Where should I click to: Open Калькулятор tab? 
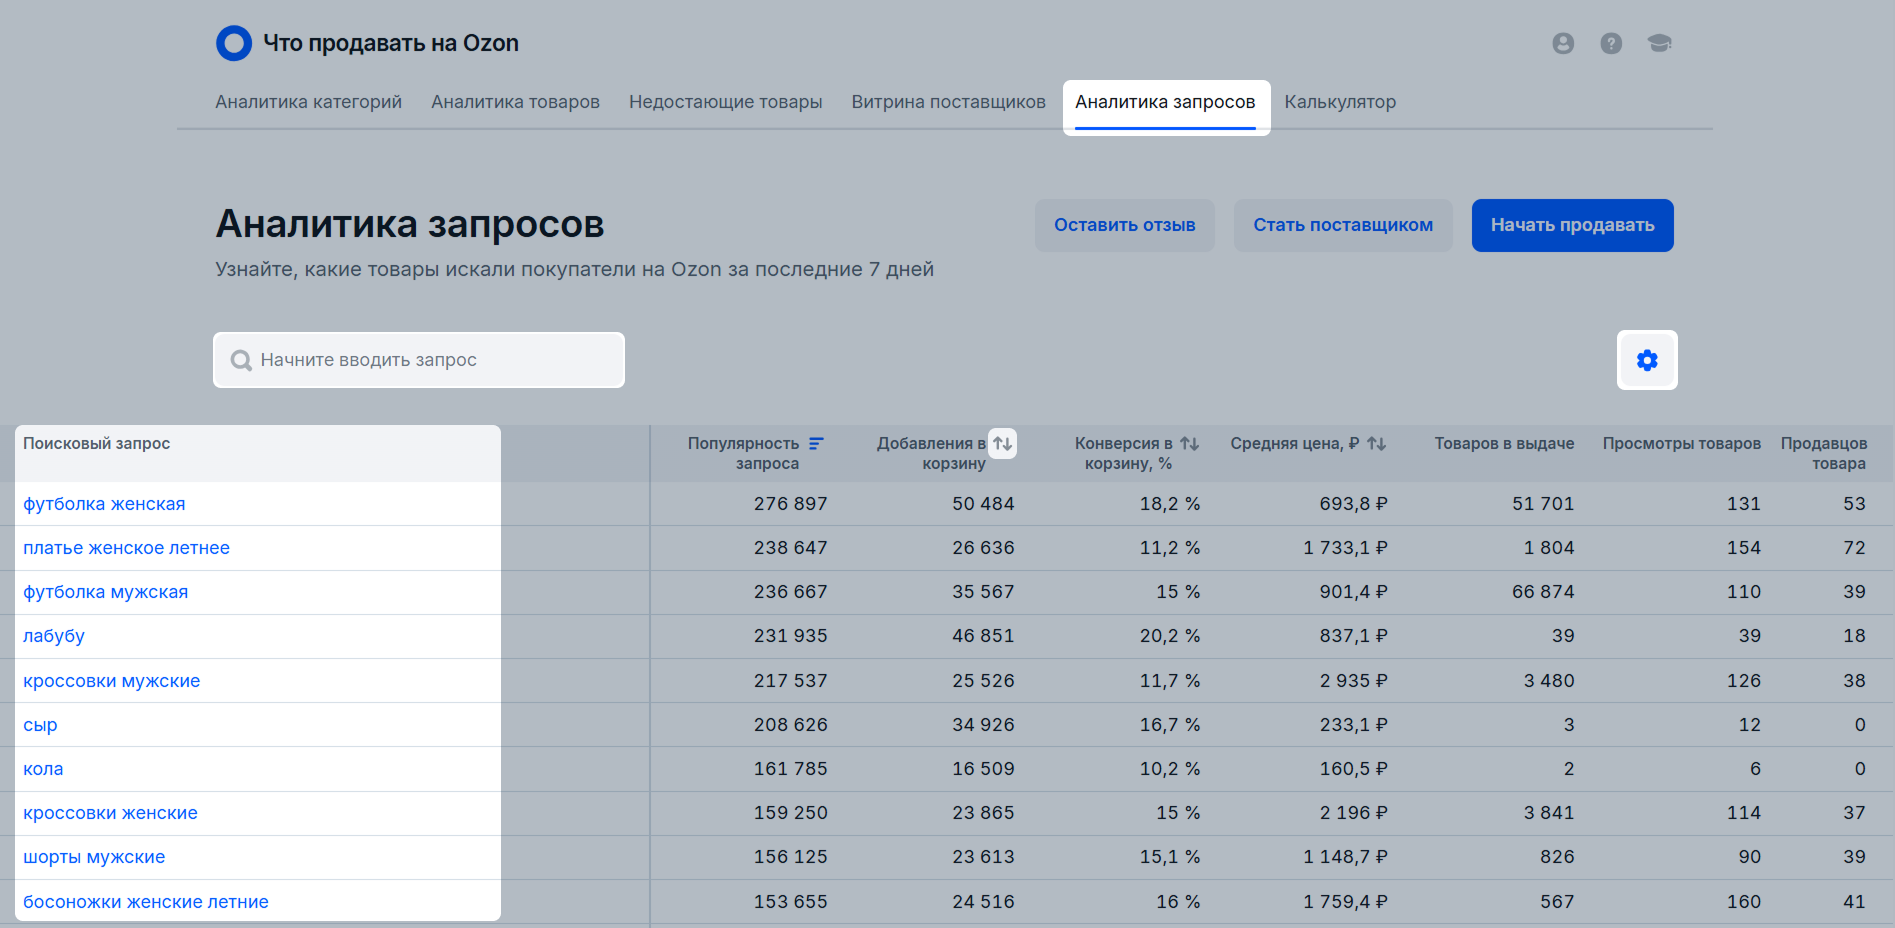pyautogui.click(x=1340, y=102)
